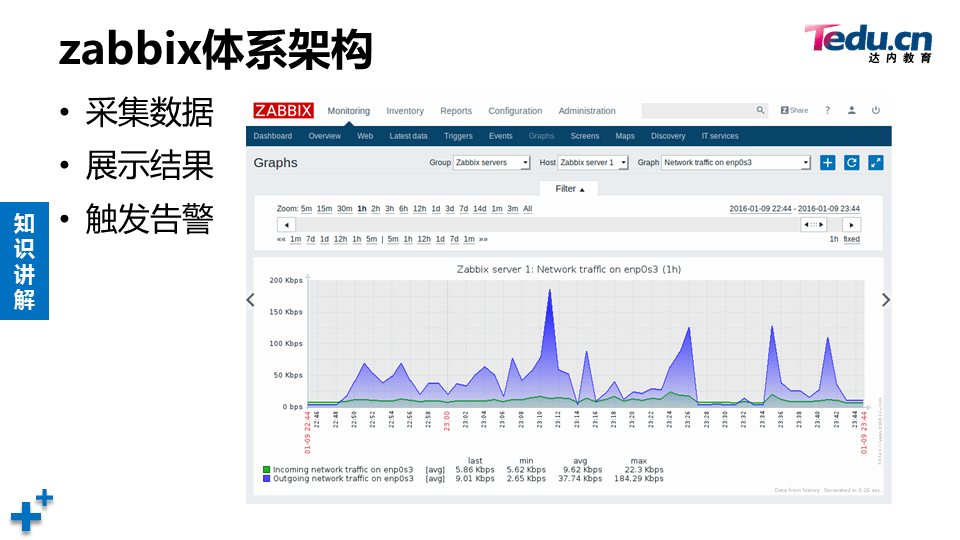
Task: Set zoom to 6h
Action: (403, 209)
